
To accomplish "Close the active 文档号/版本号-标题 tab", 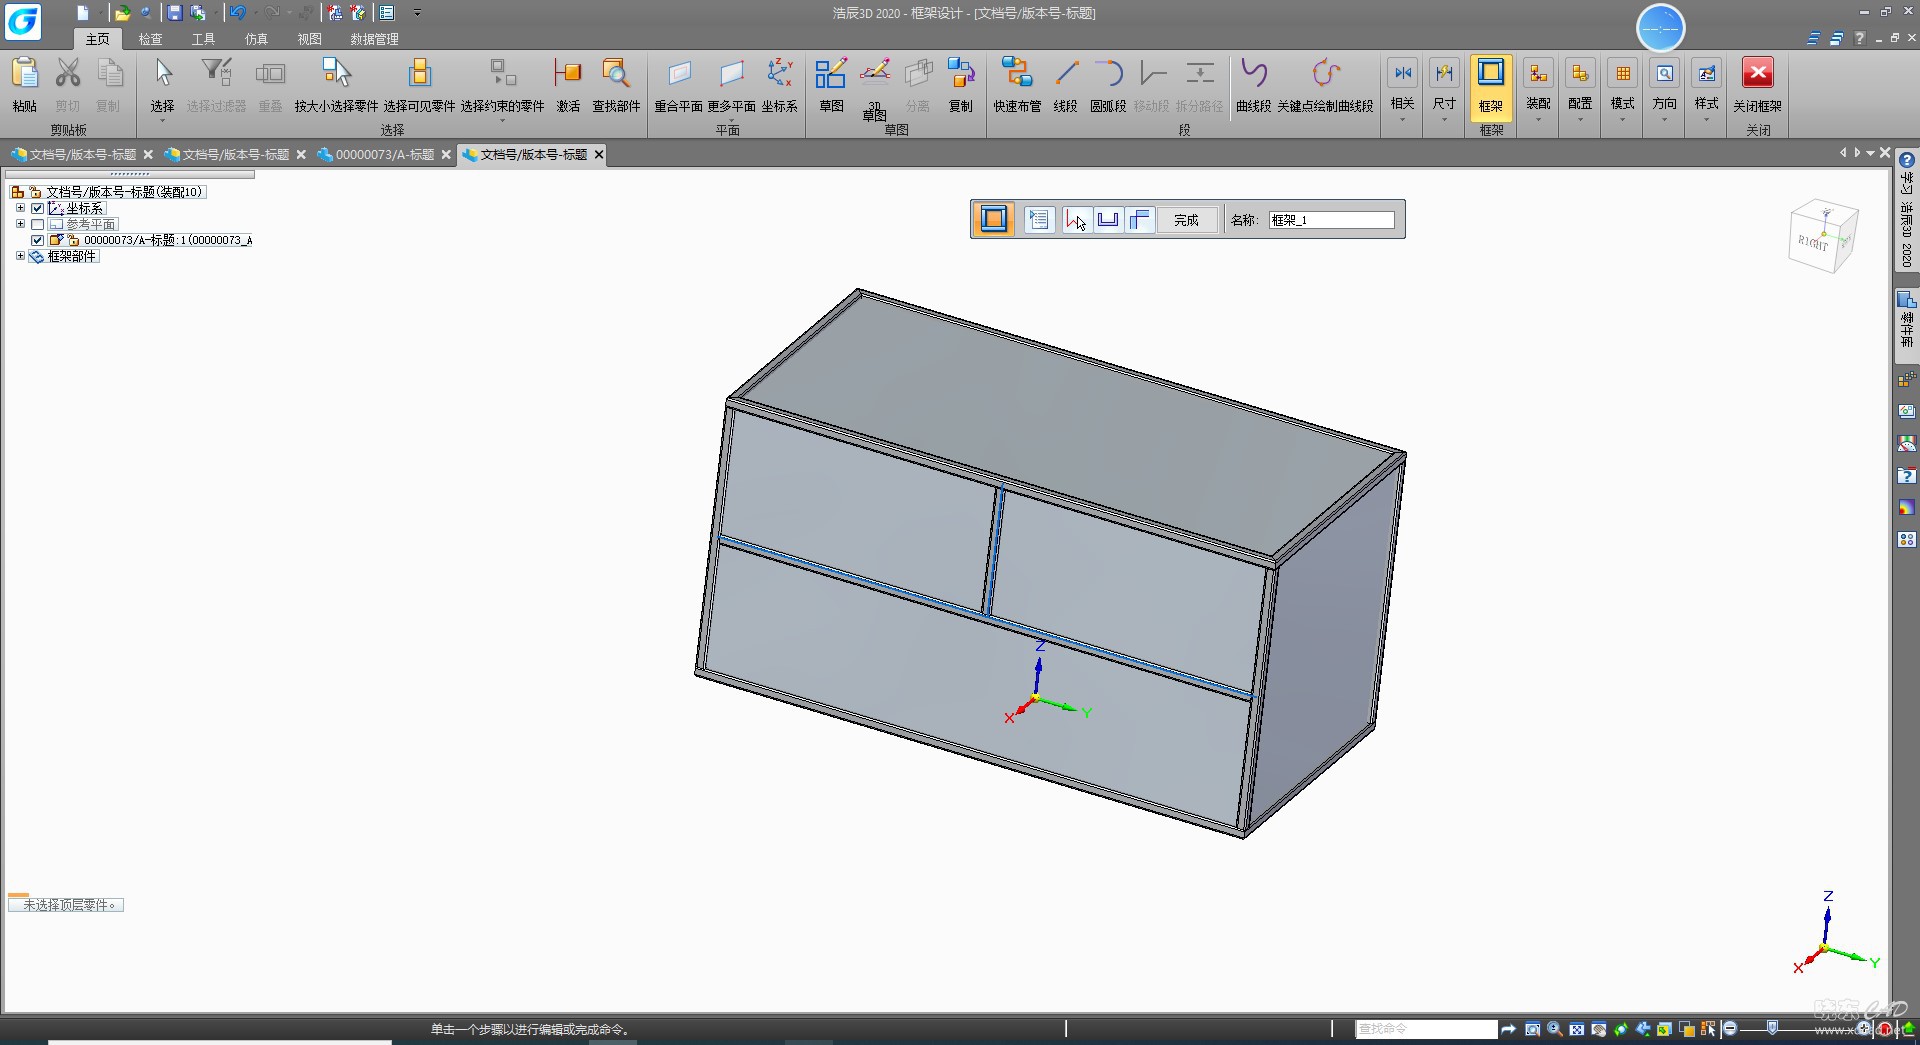I will point(599,154).
